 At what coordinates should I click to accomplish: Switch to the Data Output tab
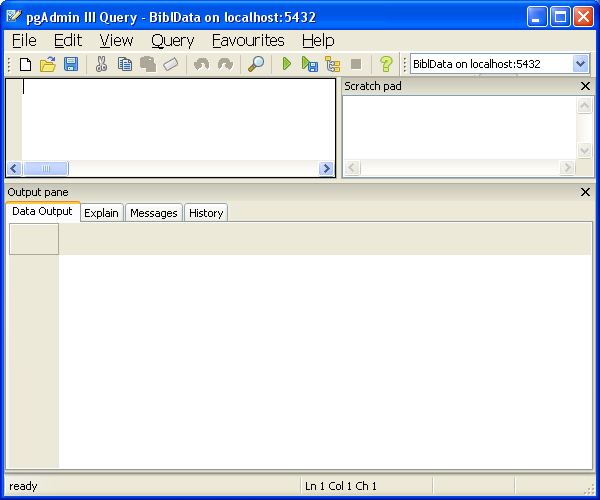coord(42,211)
